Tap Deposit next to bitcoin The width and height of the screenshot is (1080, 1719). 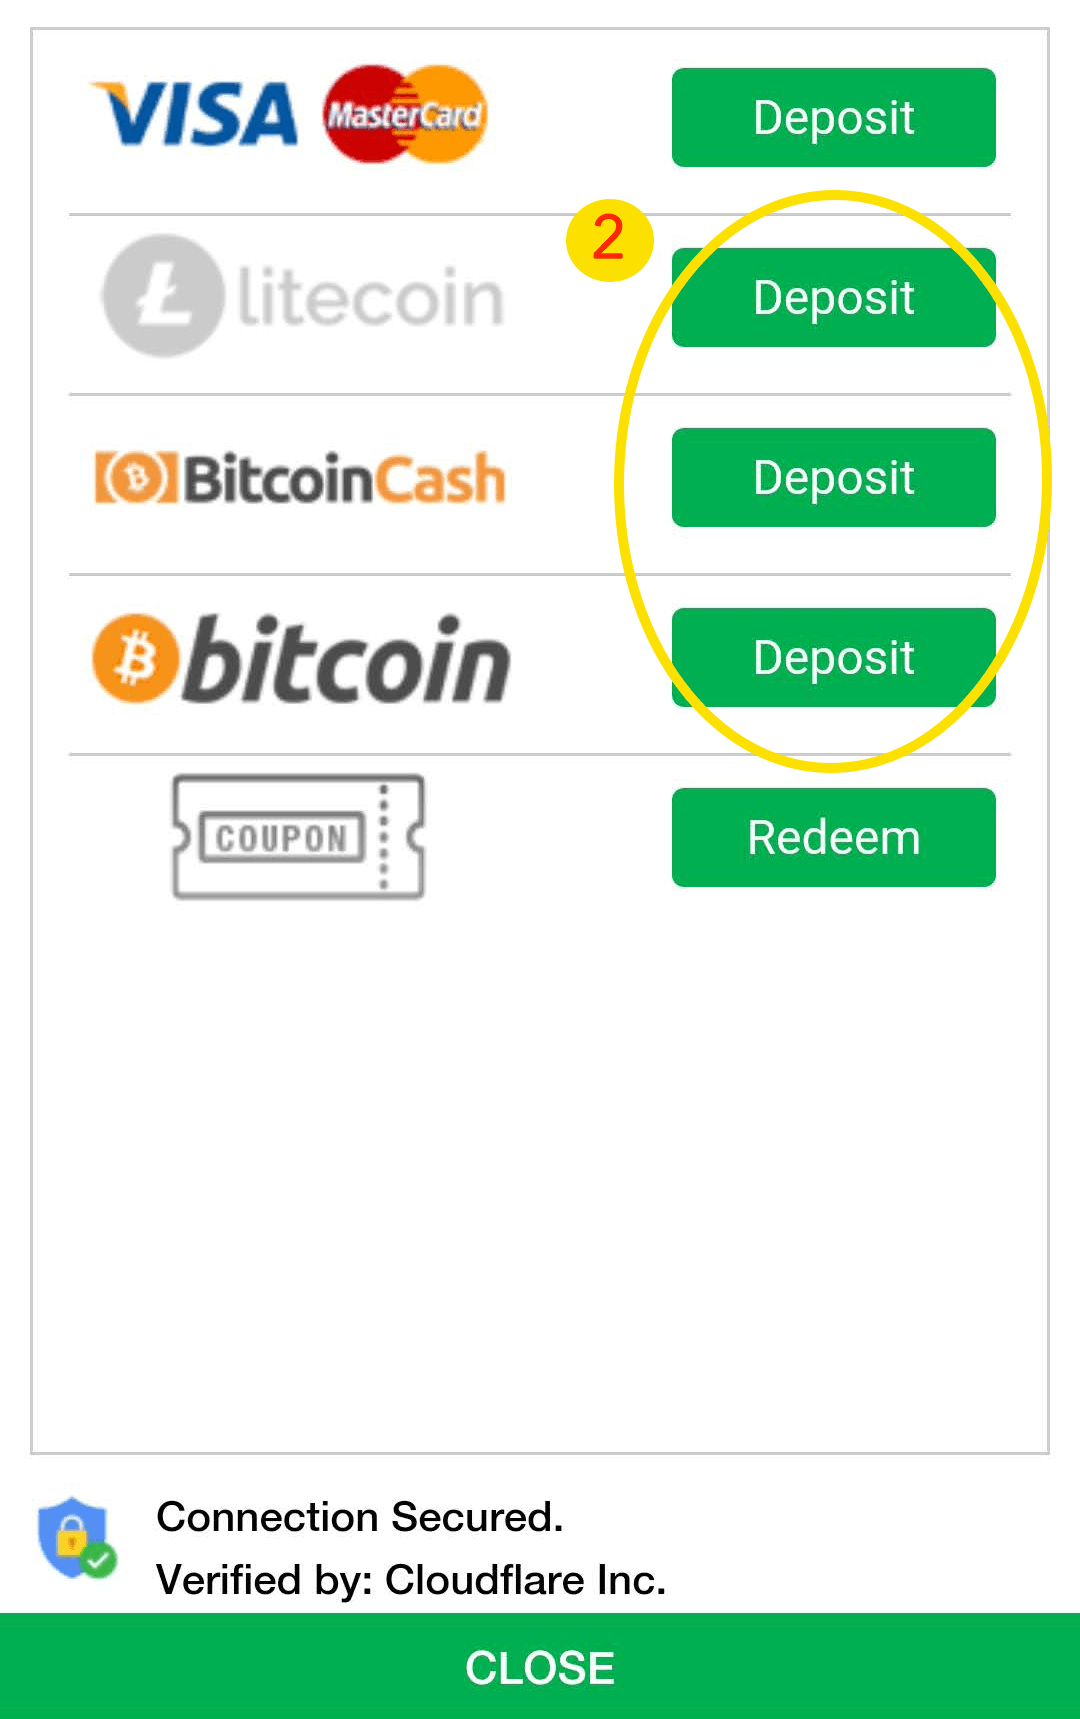coord(834,657)
